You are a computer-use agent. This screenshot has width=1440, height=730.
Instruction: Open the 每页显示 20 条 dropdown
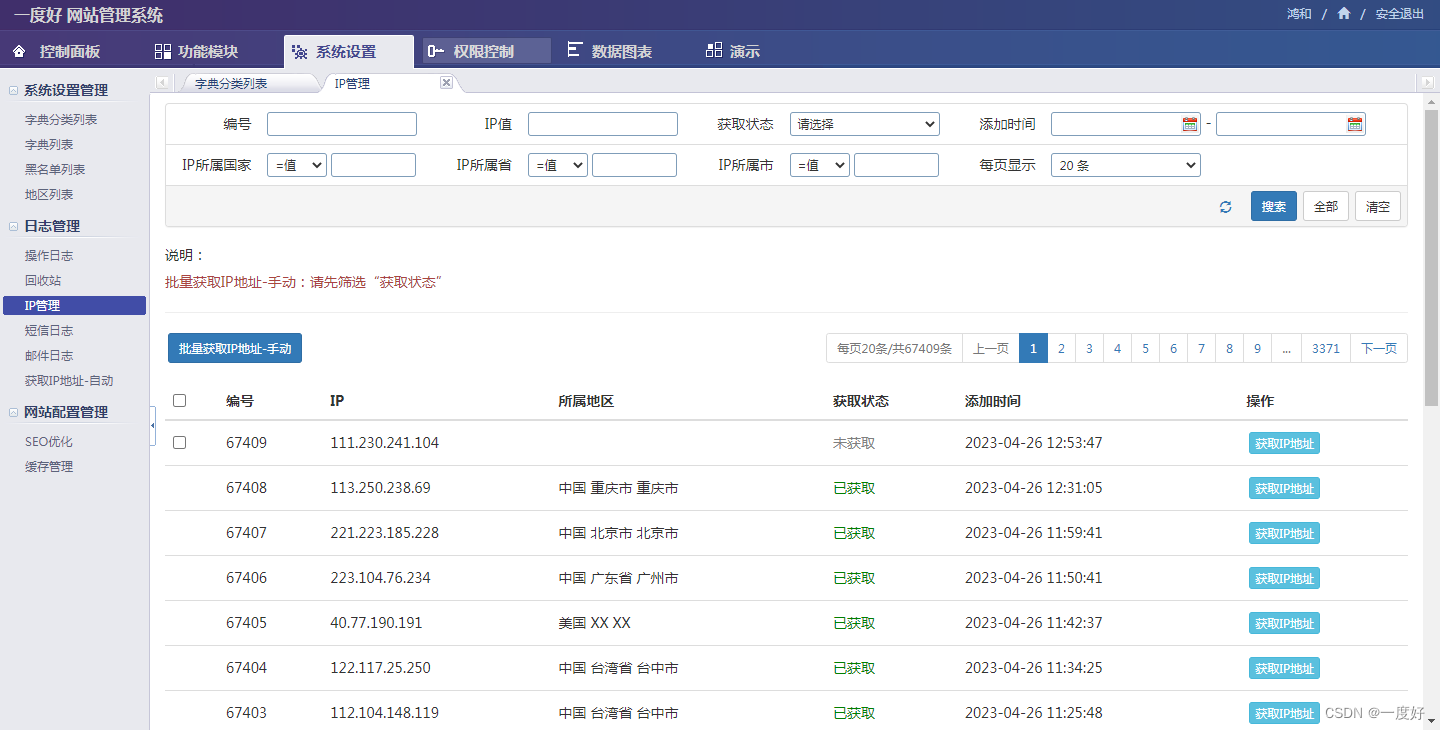pos(1126,165)
